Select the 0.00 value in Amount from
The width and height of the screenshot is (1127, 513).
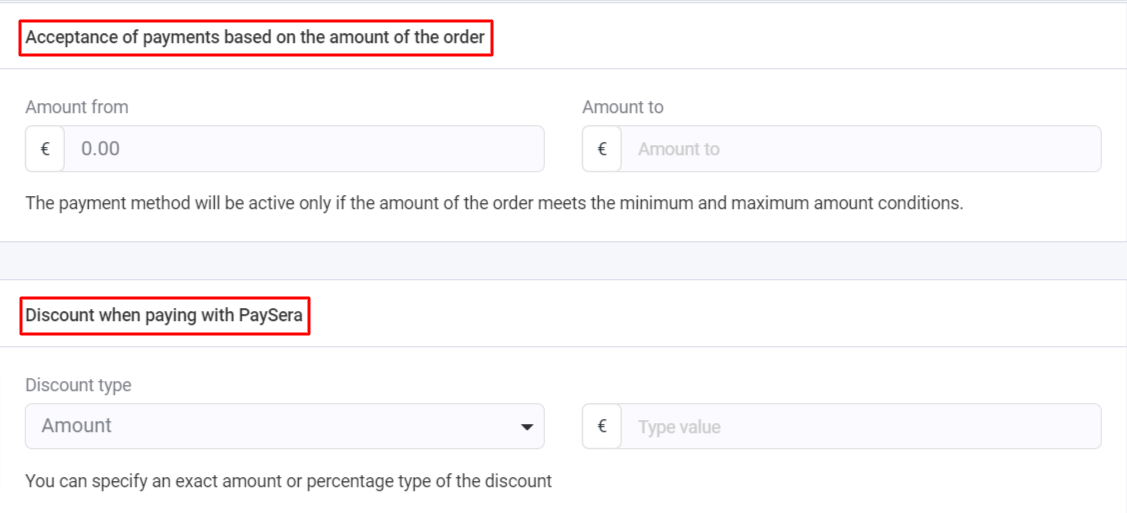point(100,149)
